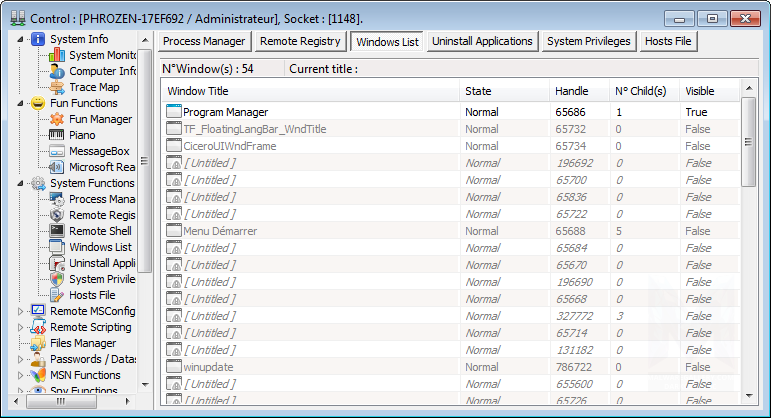Open the Piano fun function
This screenshot has height=418, width=771.
[82, 135]
